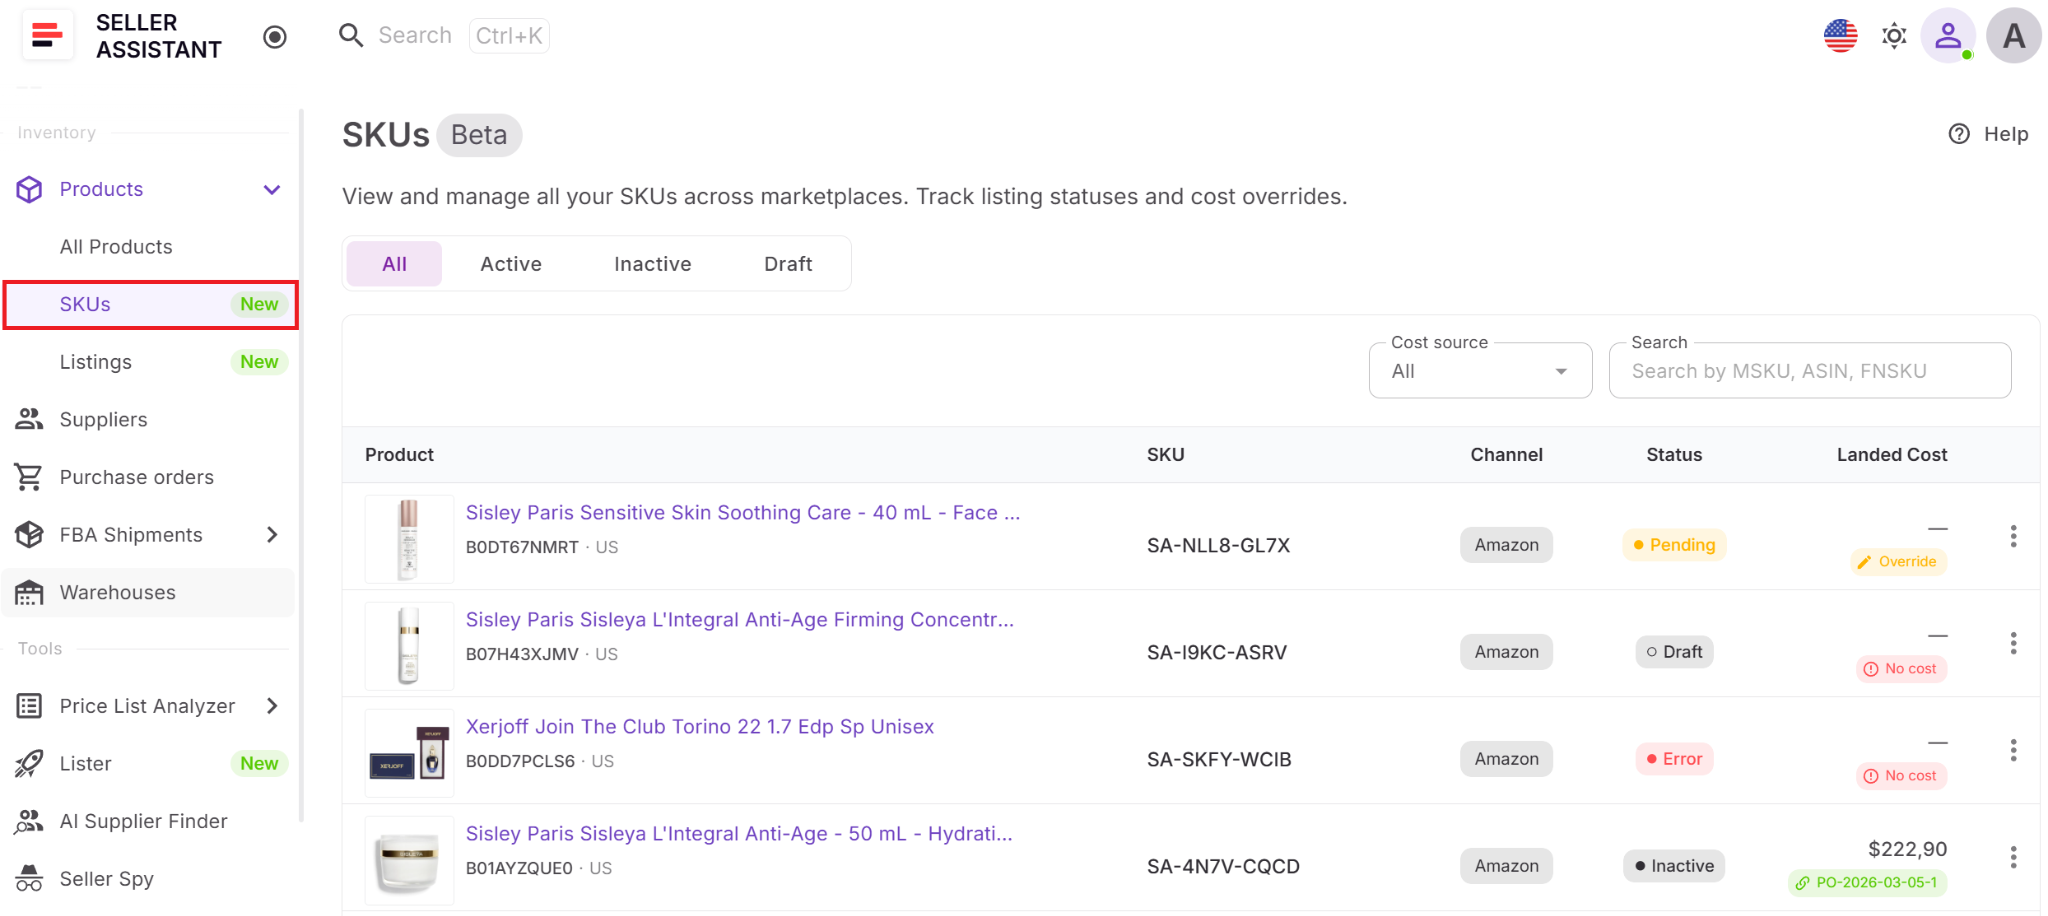Click the Draft status badge in table
2048x916 pixels.
[1674, 652]
